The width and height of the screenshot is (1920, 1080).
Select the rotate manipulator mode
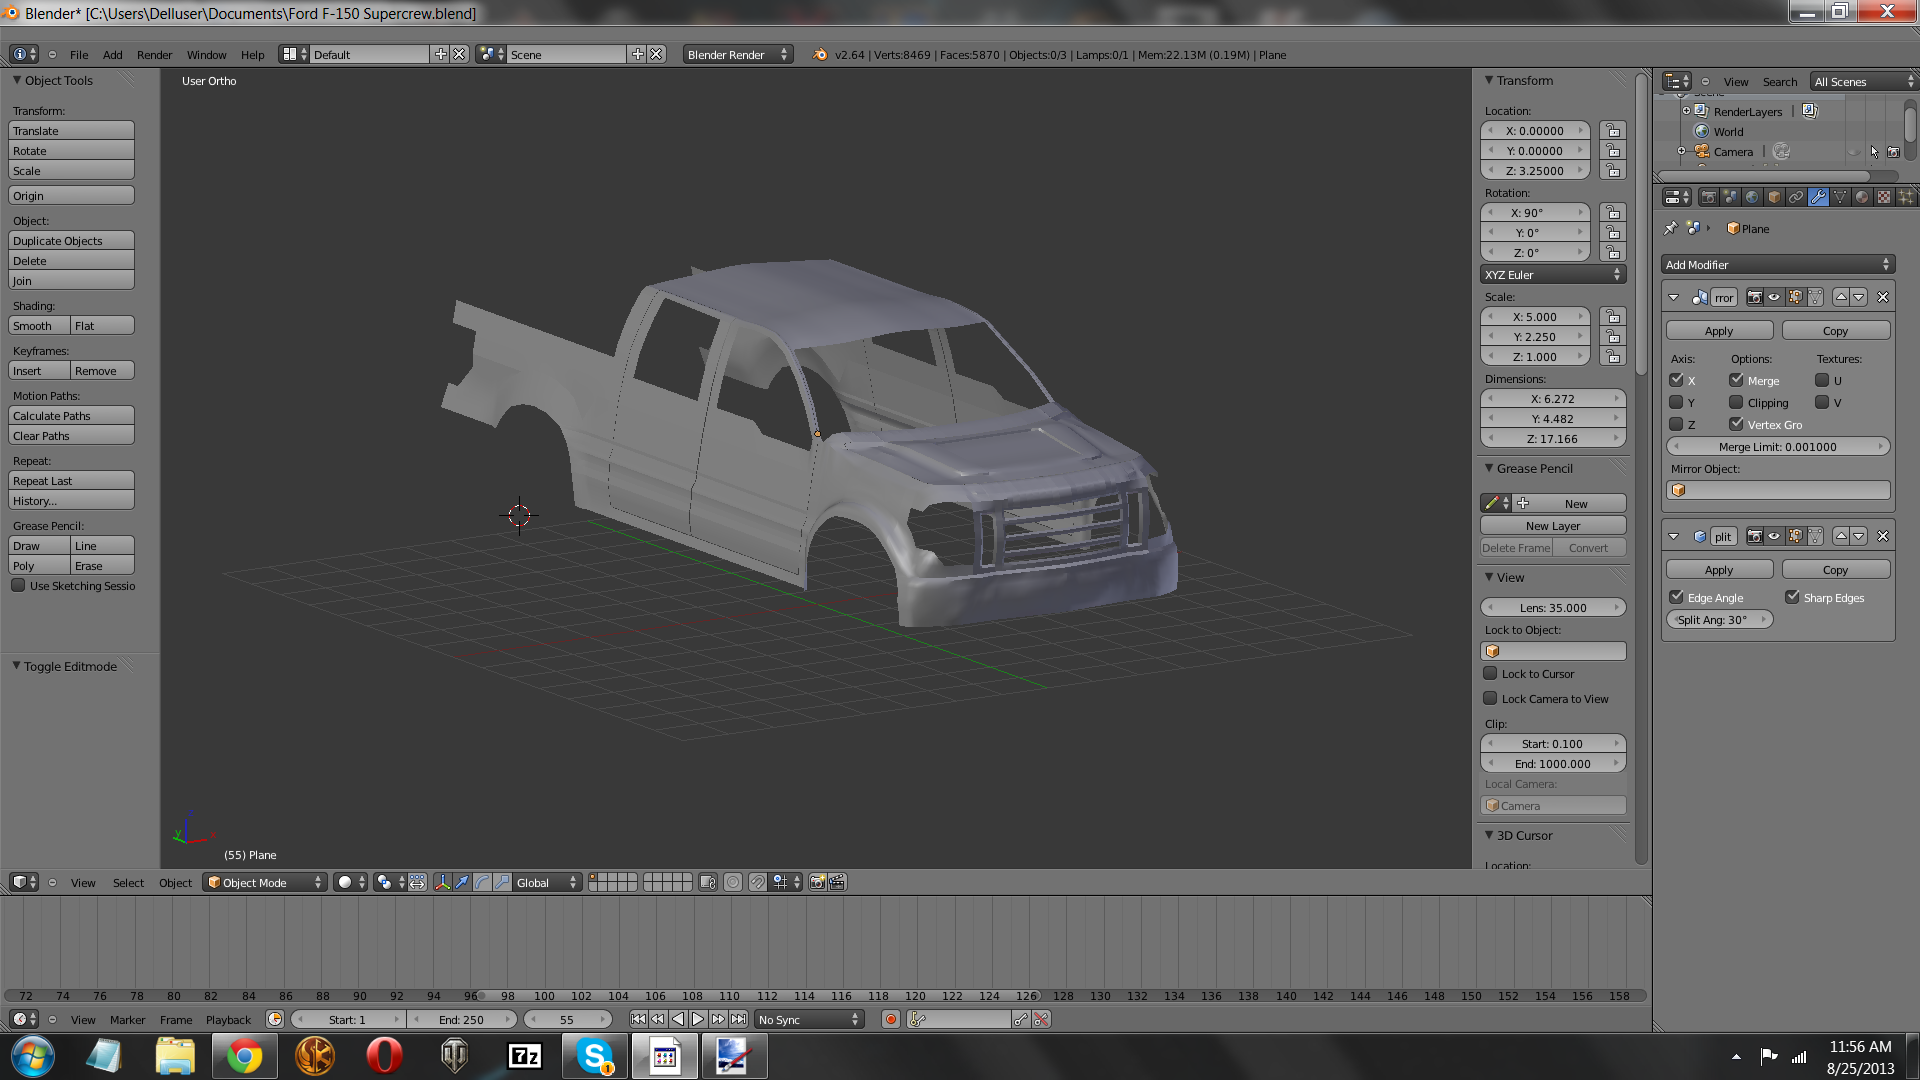pyautogui.click(x=482, y=882)
